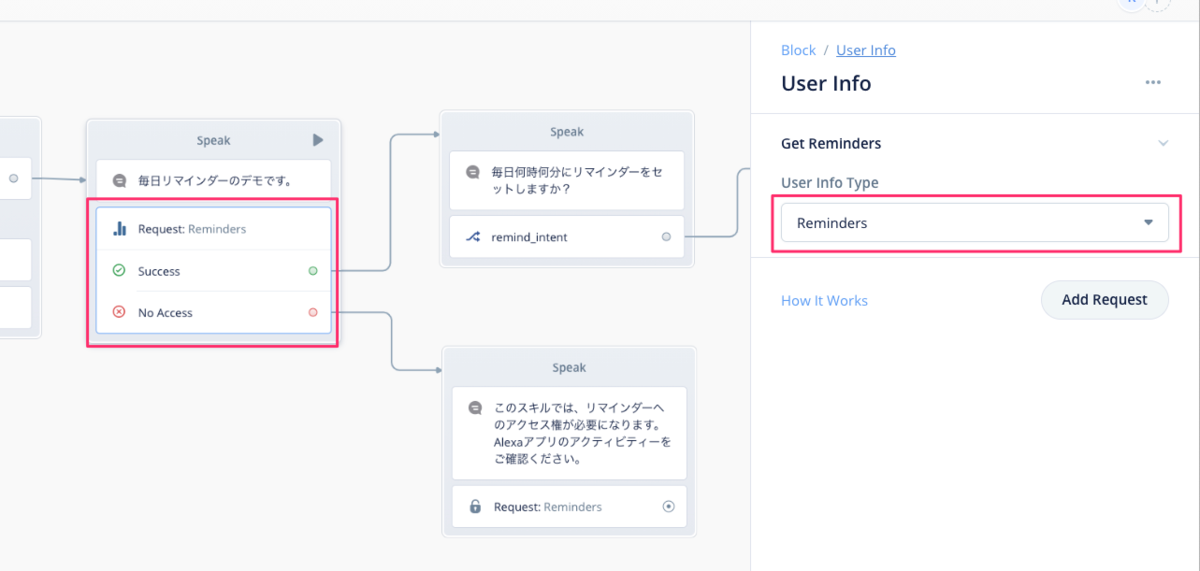Click the Block breadcrumb link
1200x571 pixels.
click(798, 50)
